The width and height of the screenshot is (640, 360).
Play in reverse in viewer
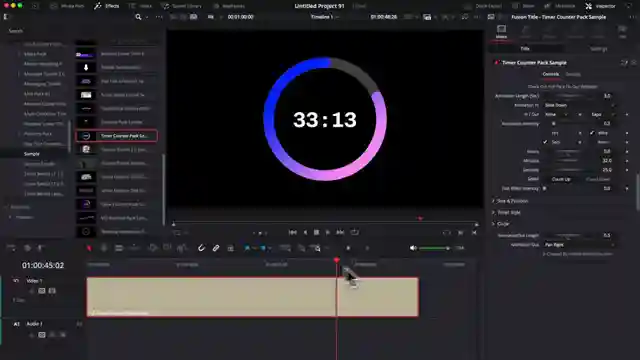[x=305, y=232]
